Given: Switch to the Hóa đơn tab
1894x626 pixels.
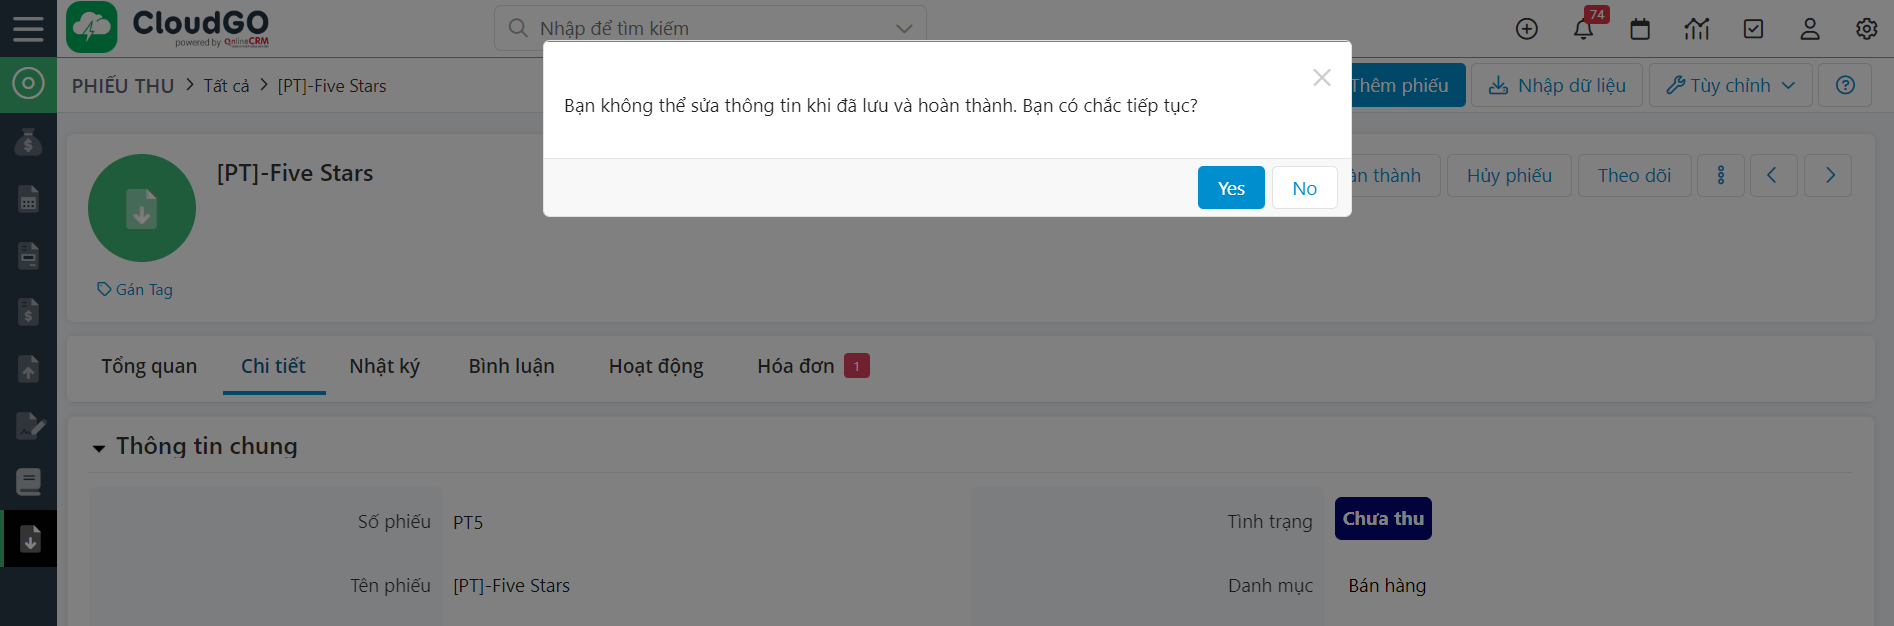Looking at the screenshot, I should click(796, 367).
